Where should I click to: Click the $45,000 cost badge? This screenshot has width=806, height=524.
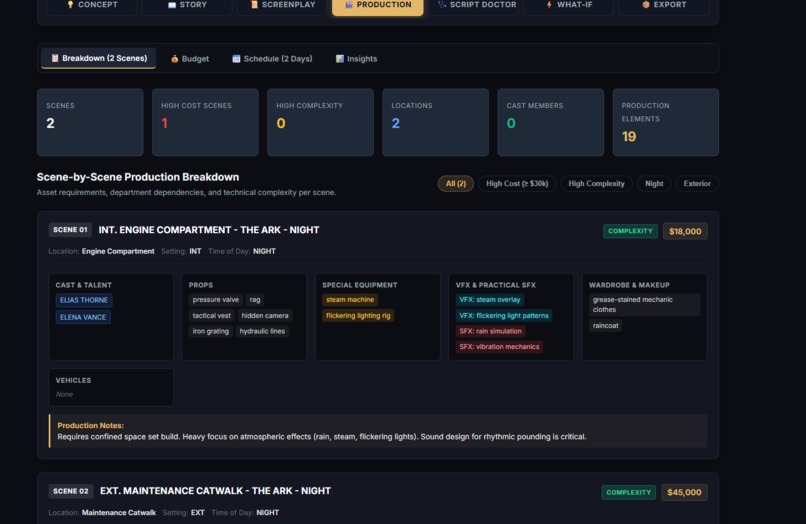point(684,492)
